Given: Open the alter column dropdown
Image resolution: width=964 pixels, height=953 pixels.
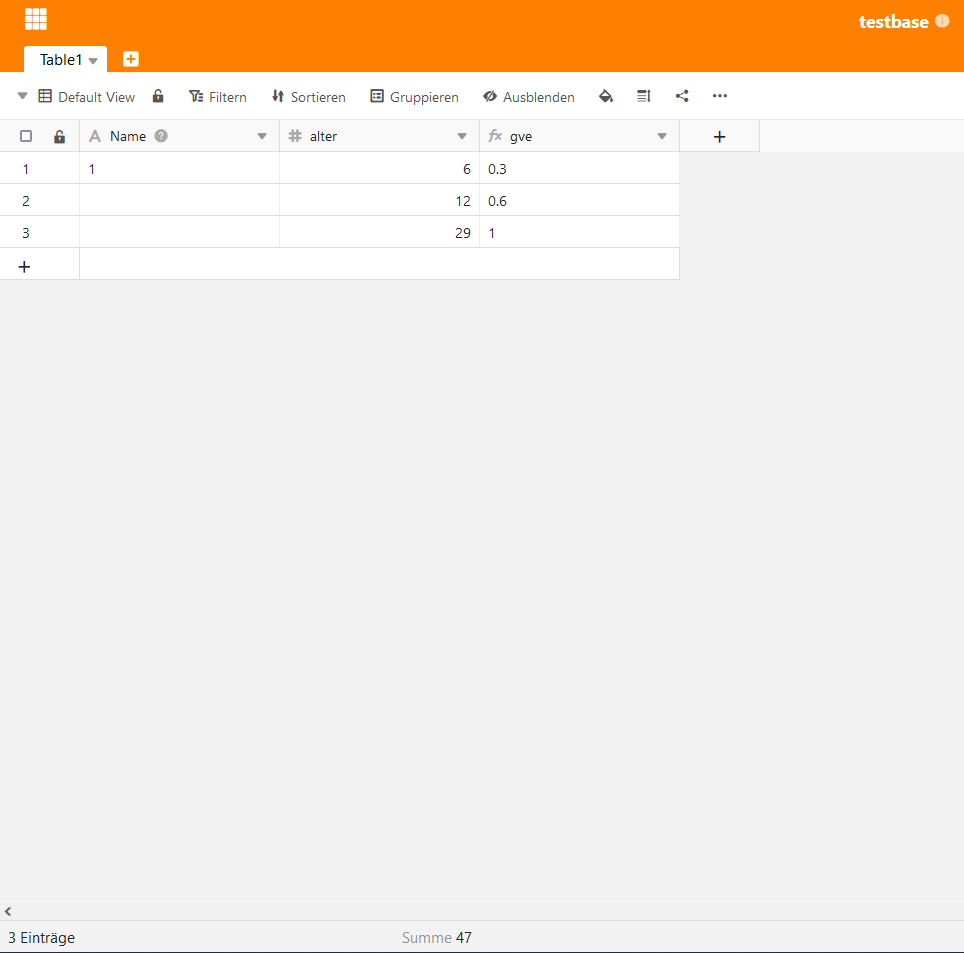Looking at the screenshot, I should (462, 137).
